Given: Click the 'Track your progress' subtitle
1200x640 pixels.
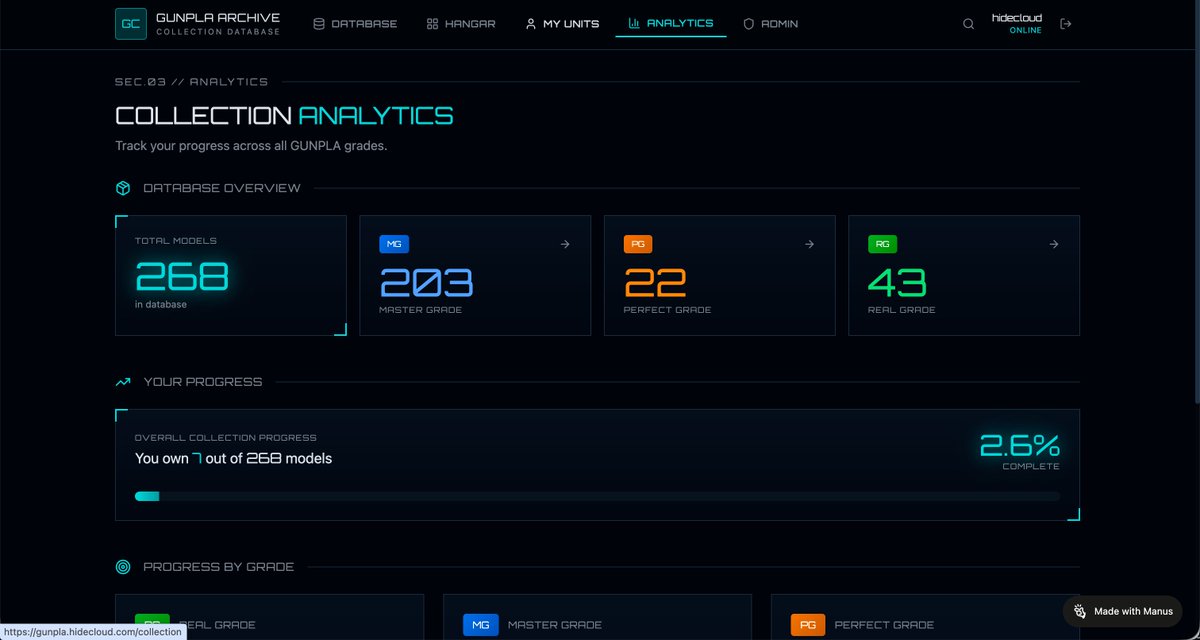Looking at the screenshot, I should (x=251, y=146).
